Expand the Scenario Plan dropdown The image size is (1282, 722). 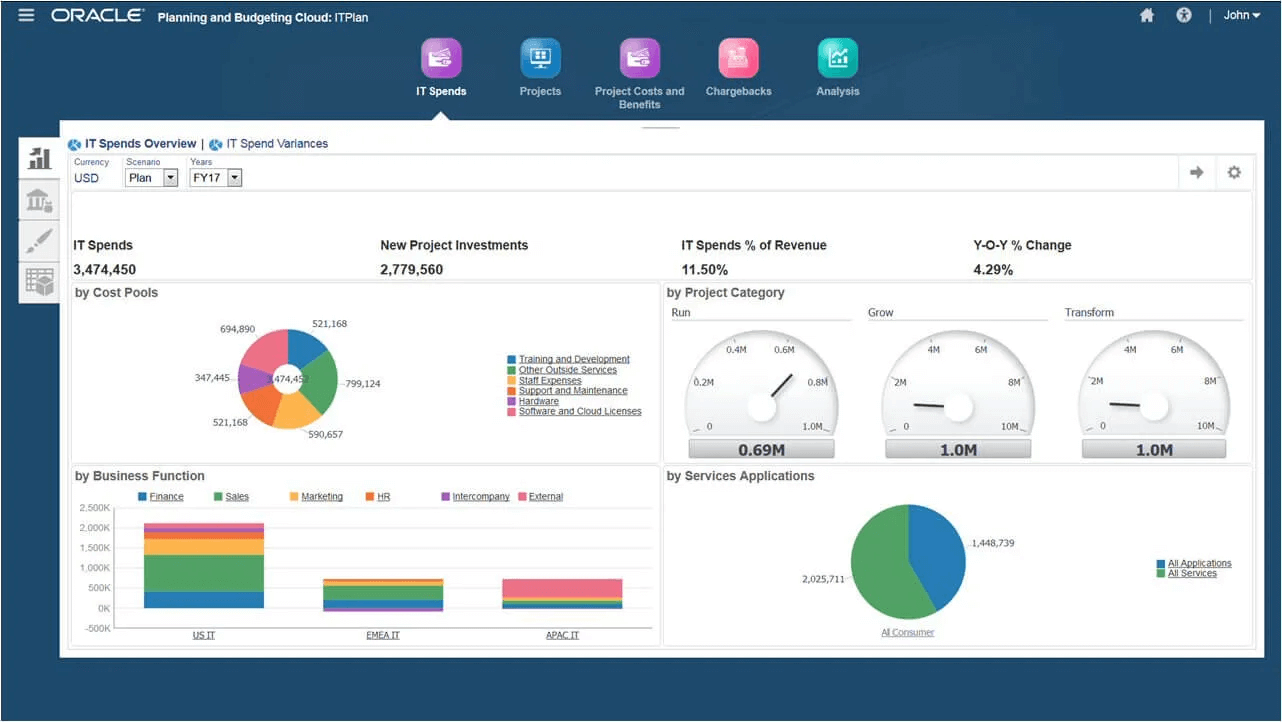[171, 177]
